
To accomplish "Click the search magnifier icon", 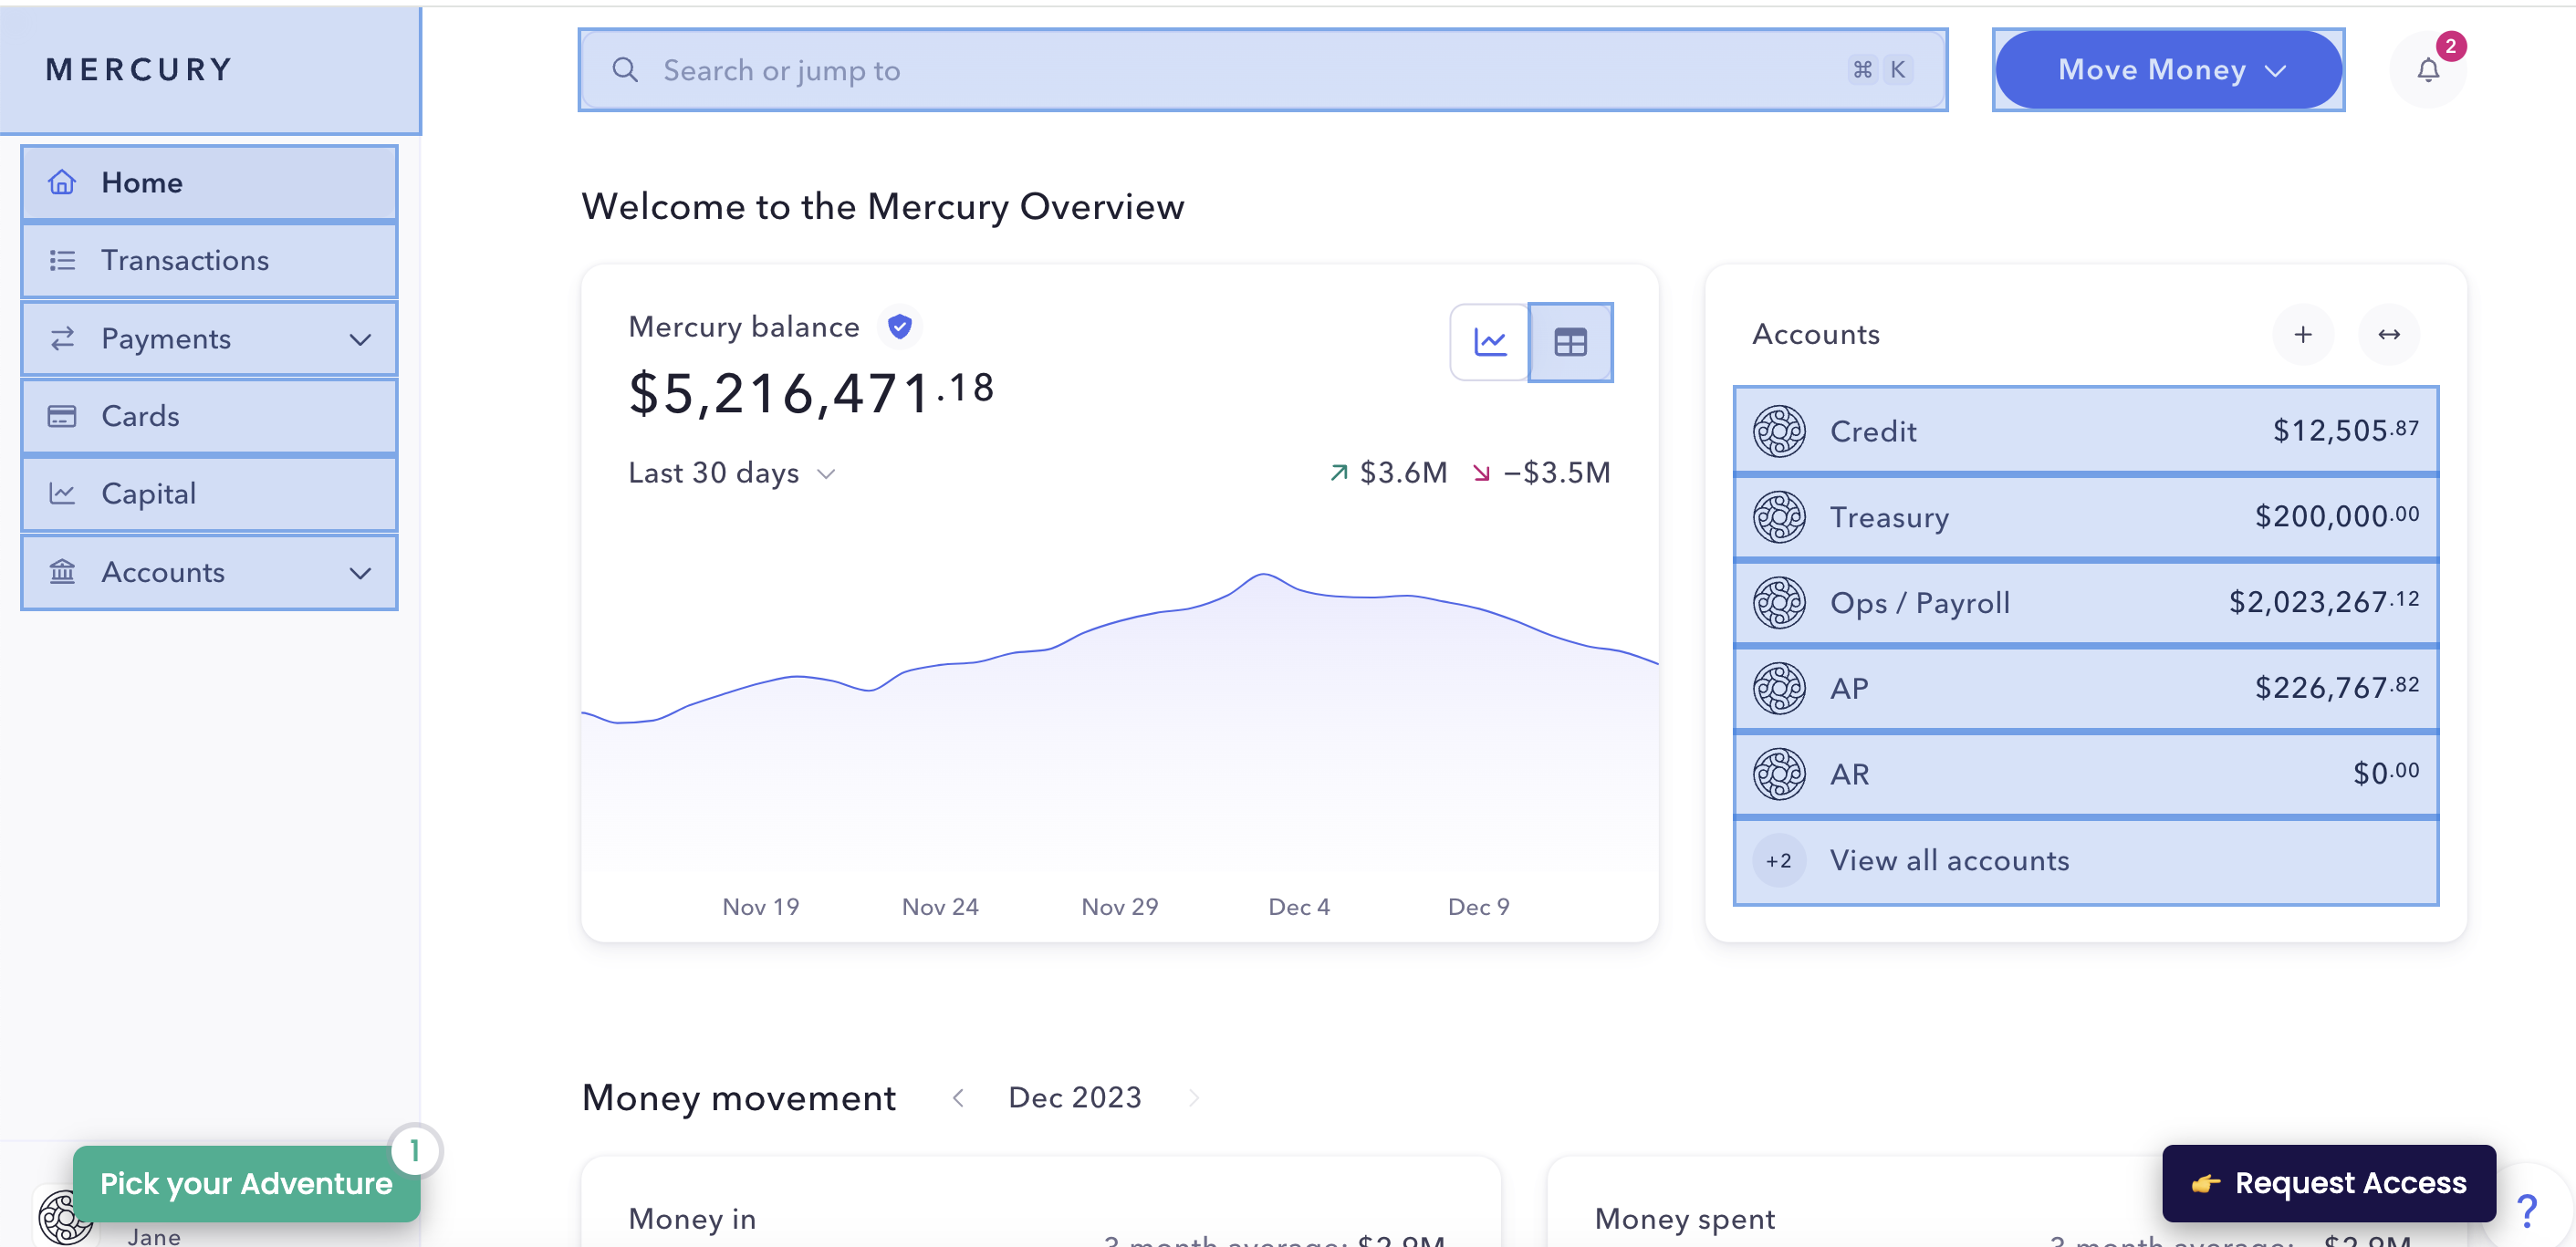I will tap(625, 70).
